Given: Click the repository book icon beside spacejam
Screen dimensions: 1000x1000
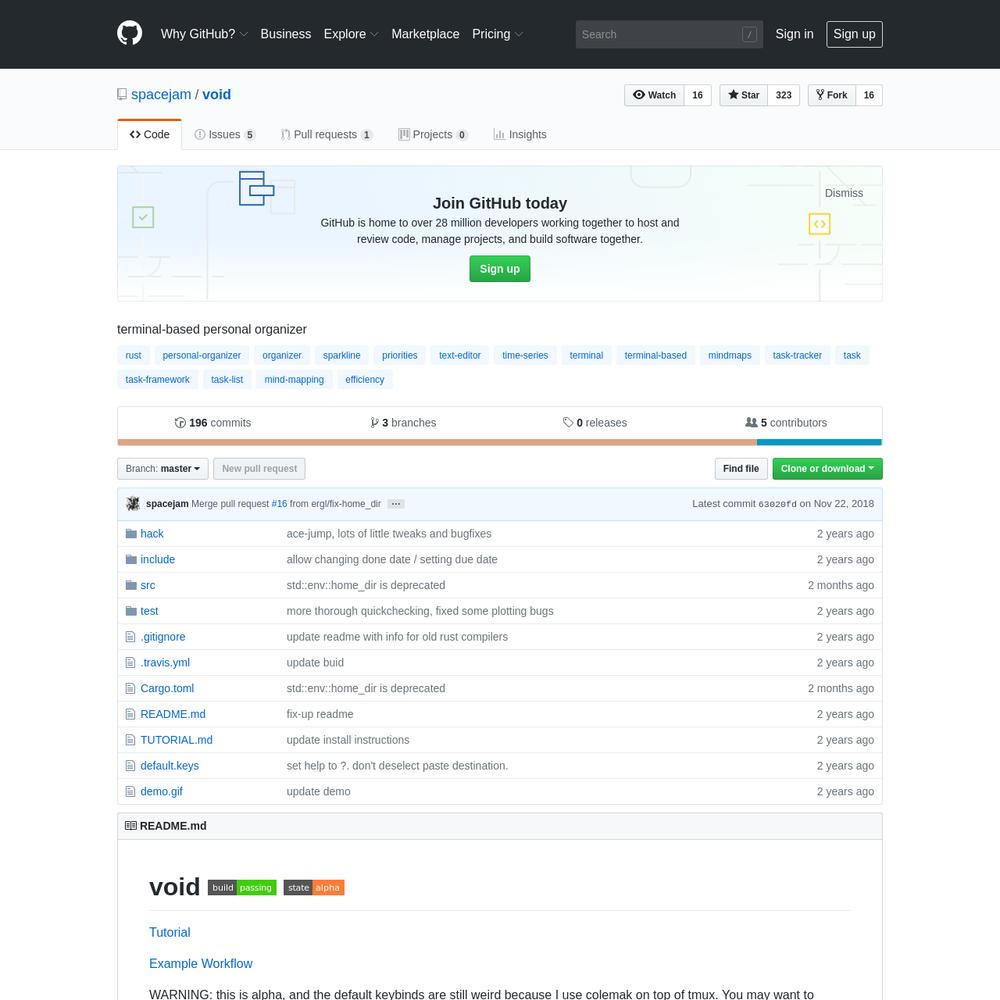Looking at the screenshot, I should (x=122, y=94).
